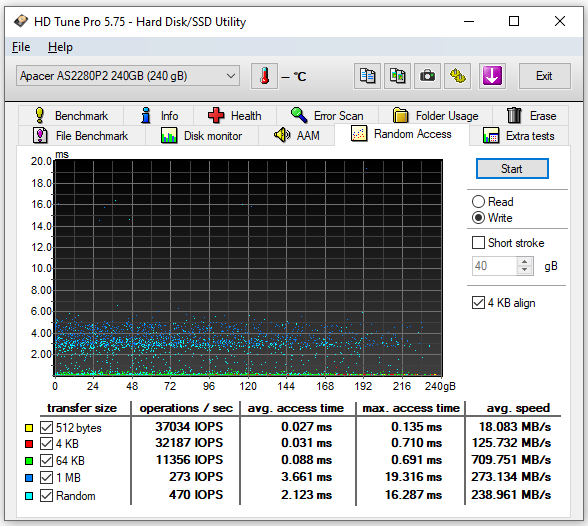Click the copy text to clipboard icon
This screenshot has height=526, width=588.
click(x=367, y=76)
